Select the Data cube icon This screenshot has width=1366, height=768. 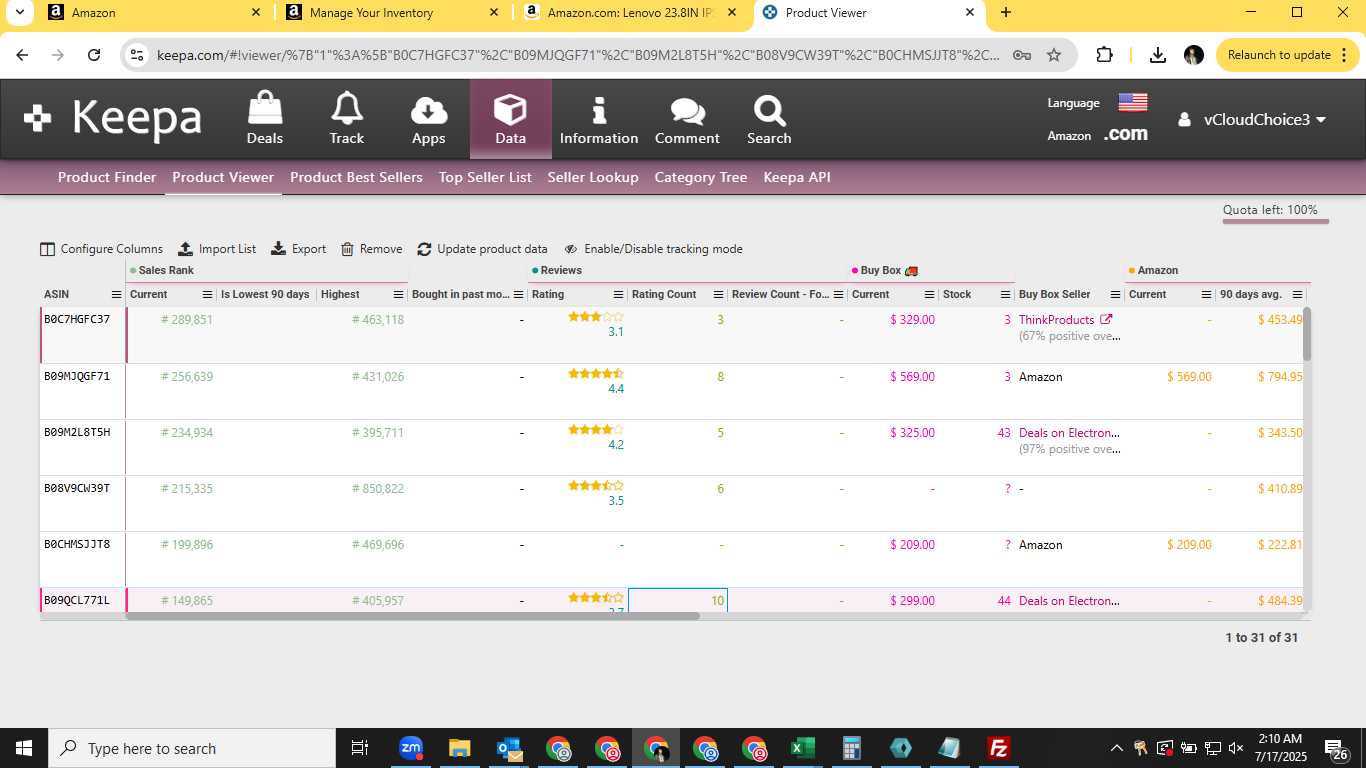tap(510, 119)
